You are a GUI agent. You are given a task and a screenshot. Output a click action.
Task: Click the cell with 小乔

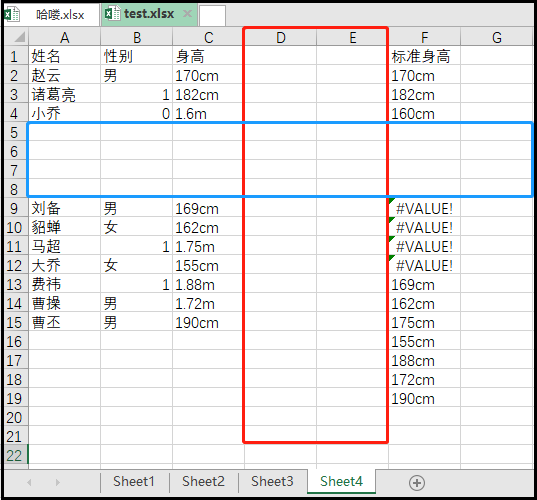(x=64, y=113)
